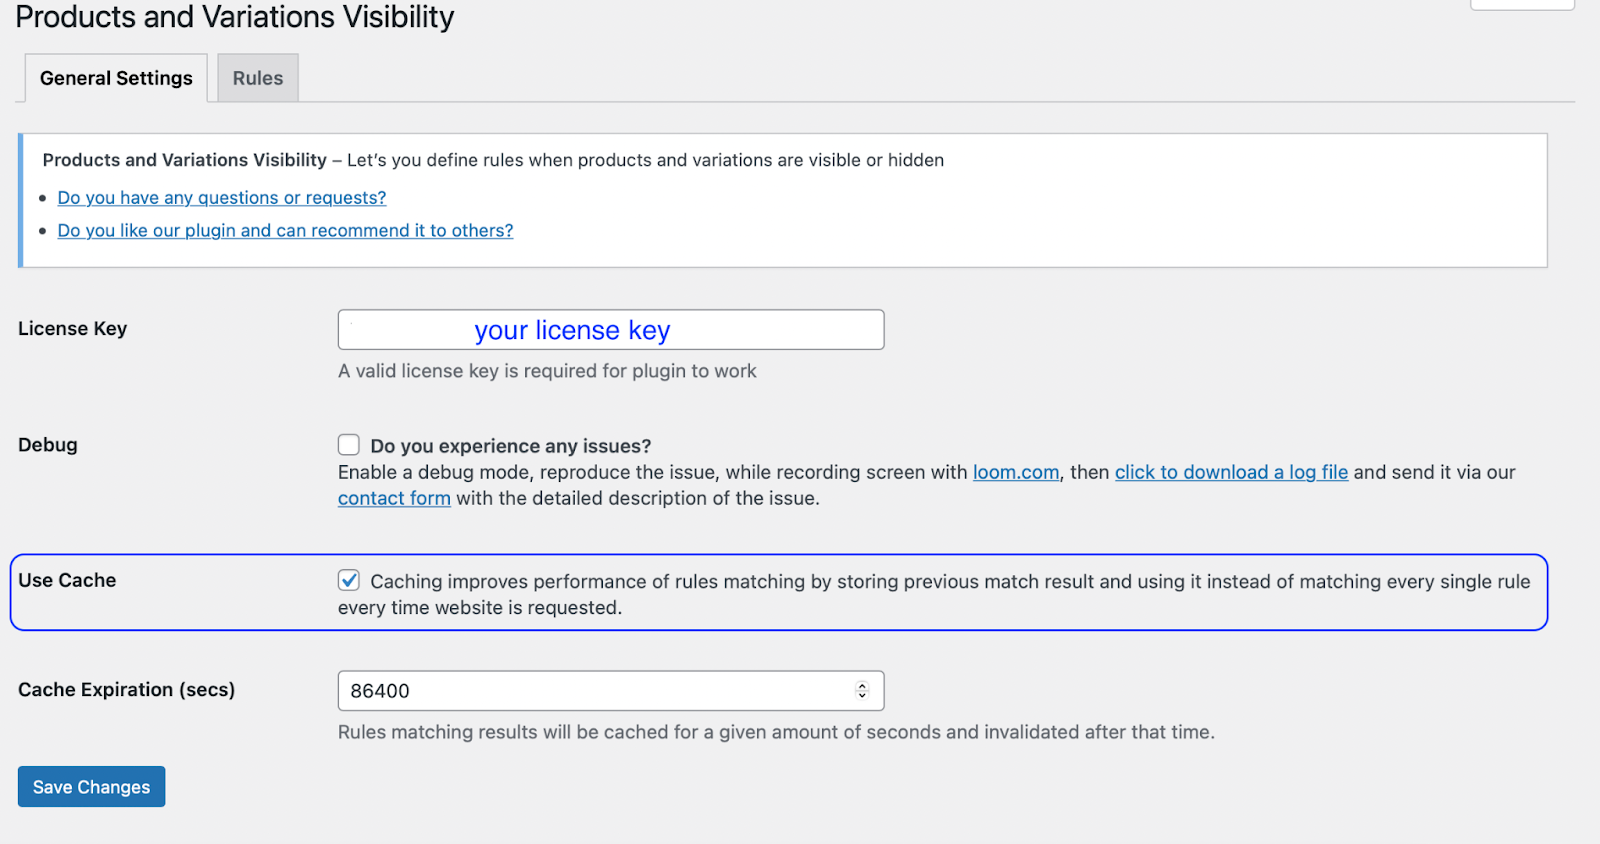1600x844 pixels.
Task: Click the 'Use Cache' row label
Action: 67,580
